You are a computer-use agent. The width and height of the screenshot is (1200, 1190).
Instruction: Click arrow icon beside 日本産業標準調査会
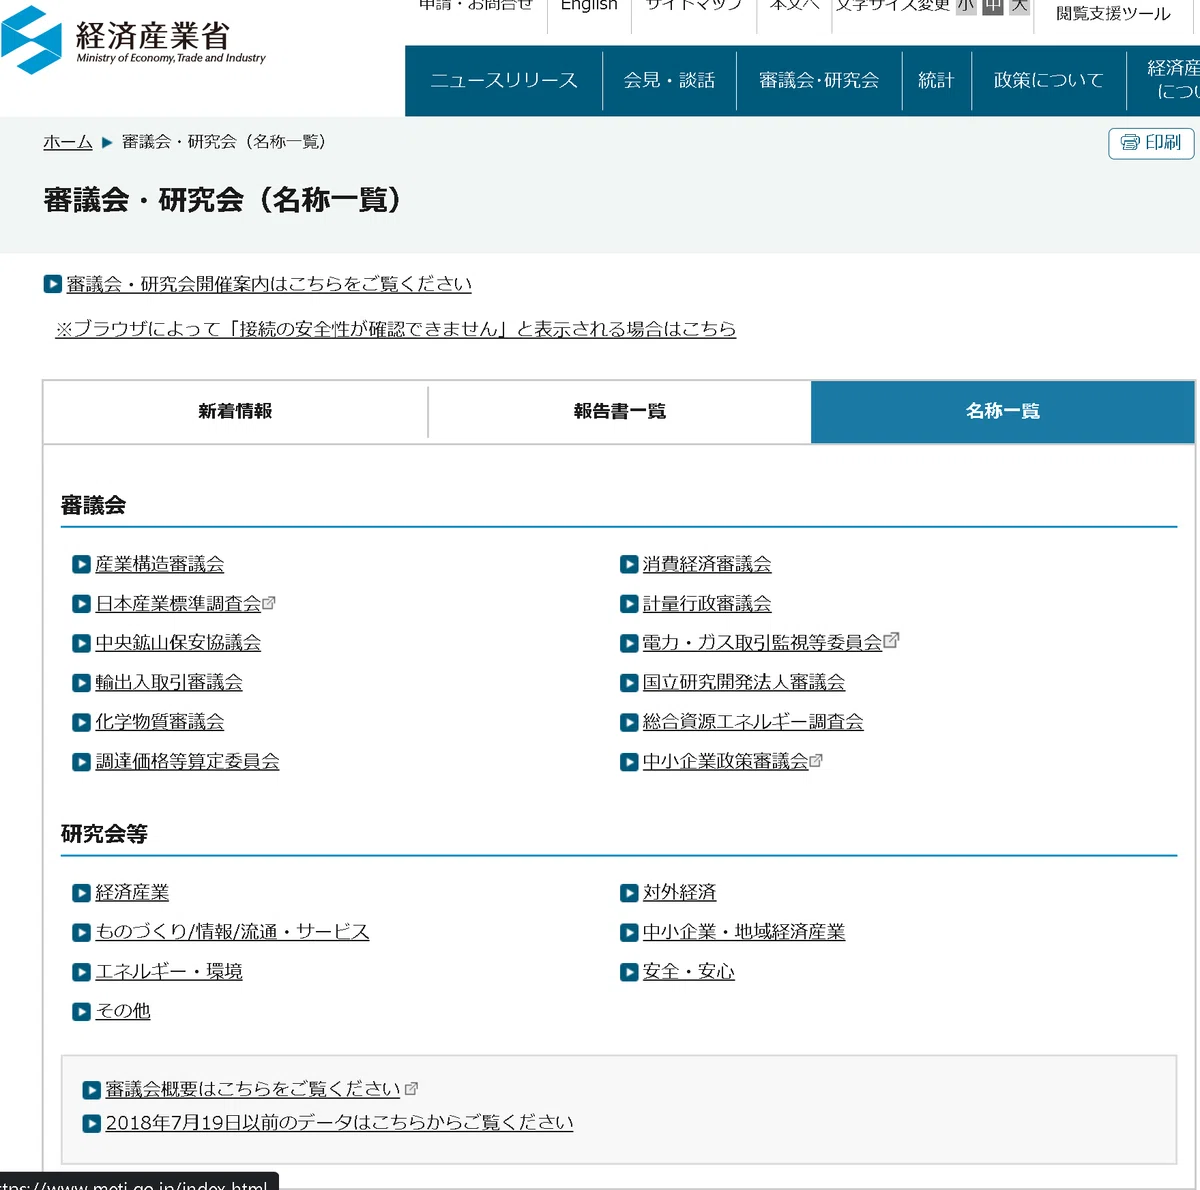pyautogui.click(x=81, y=604)
